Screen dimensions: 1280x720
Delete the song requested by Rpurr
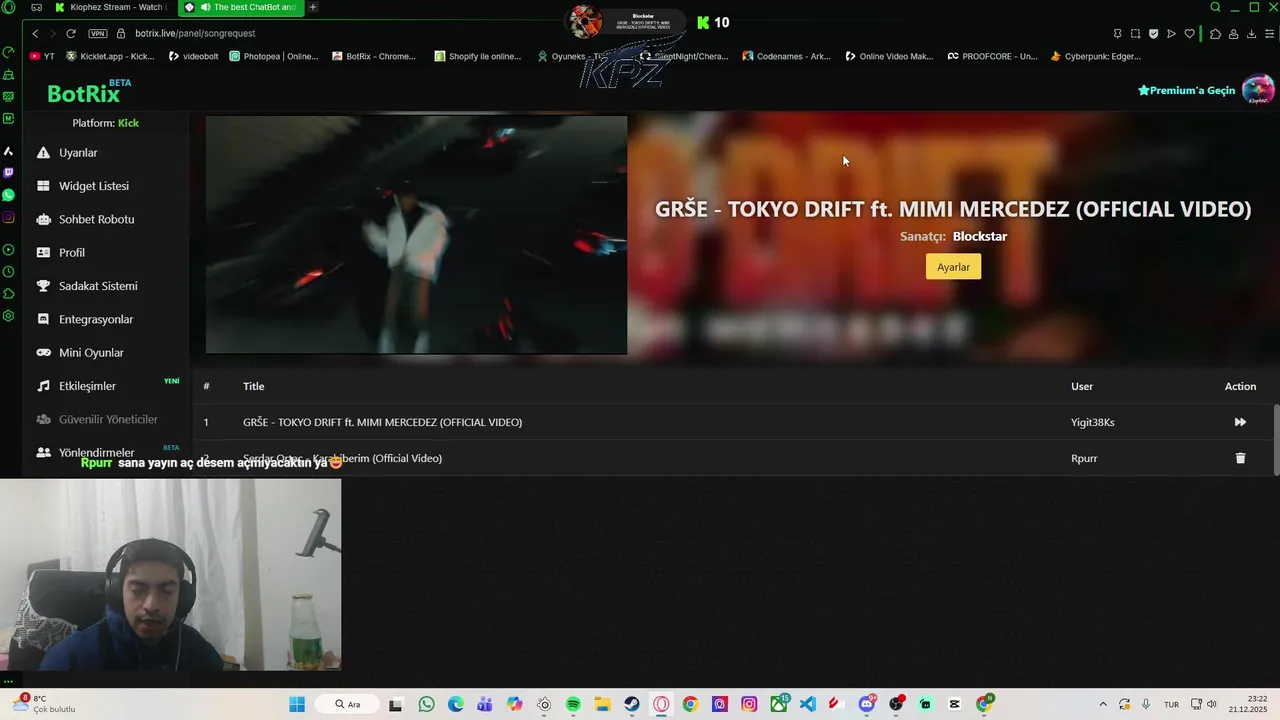[1240, 458]
